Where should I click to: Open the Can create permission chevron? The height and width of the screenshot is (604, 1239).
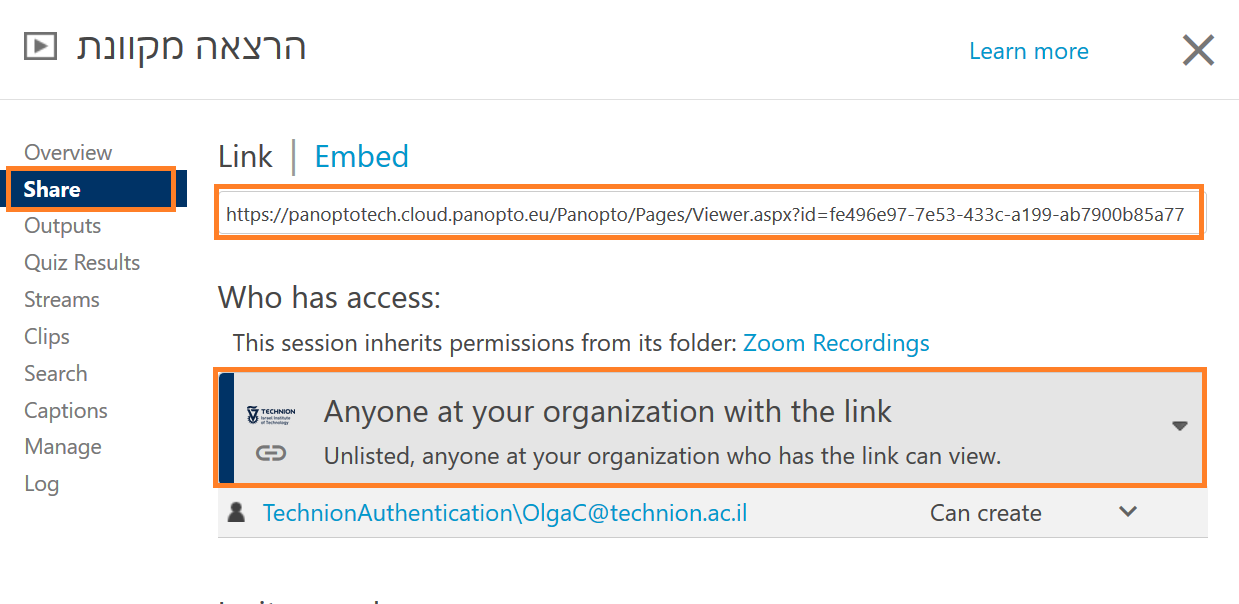click(1127, 512)
